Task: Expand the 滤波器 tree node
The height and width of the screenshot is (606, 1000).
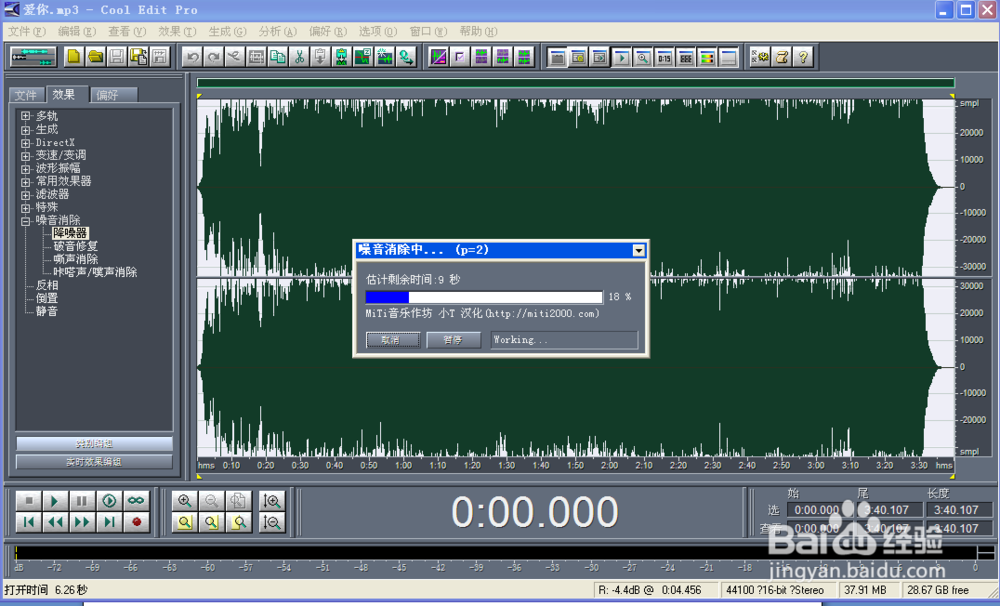Action: [x=26, y=195]
